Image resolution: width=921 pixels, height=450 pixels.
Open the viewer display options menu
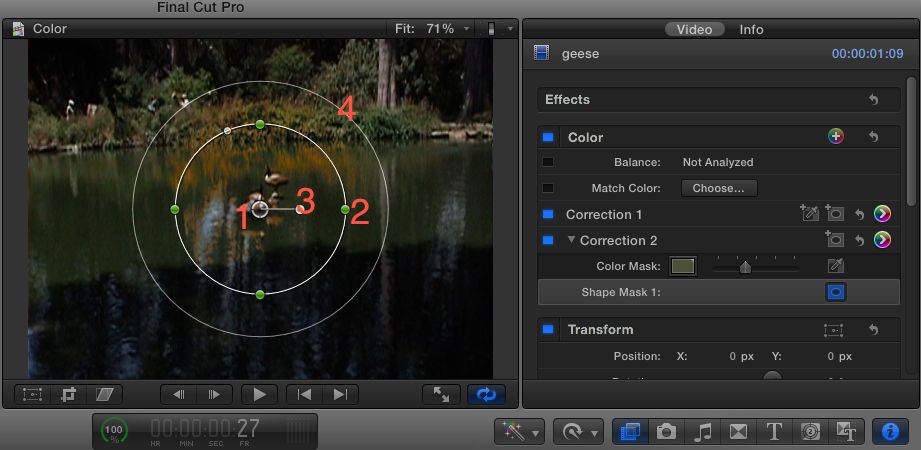click(x=500, y=29)
